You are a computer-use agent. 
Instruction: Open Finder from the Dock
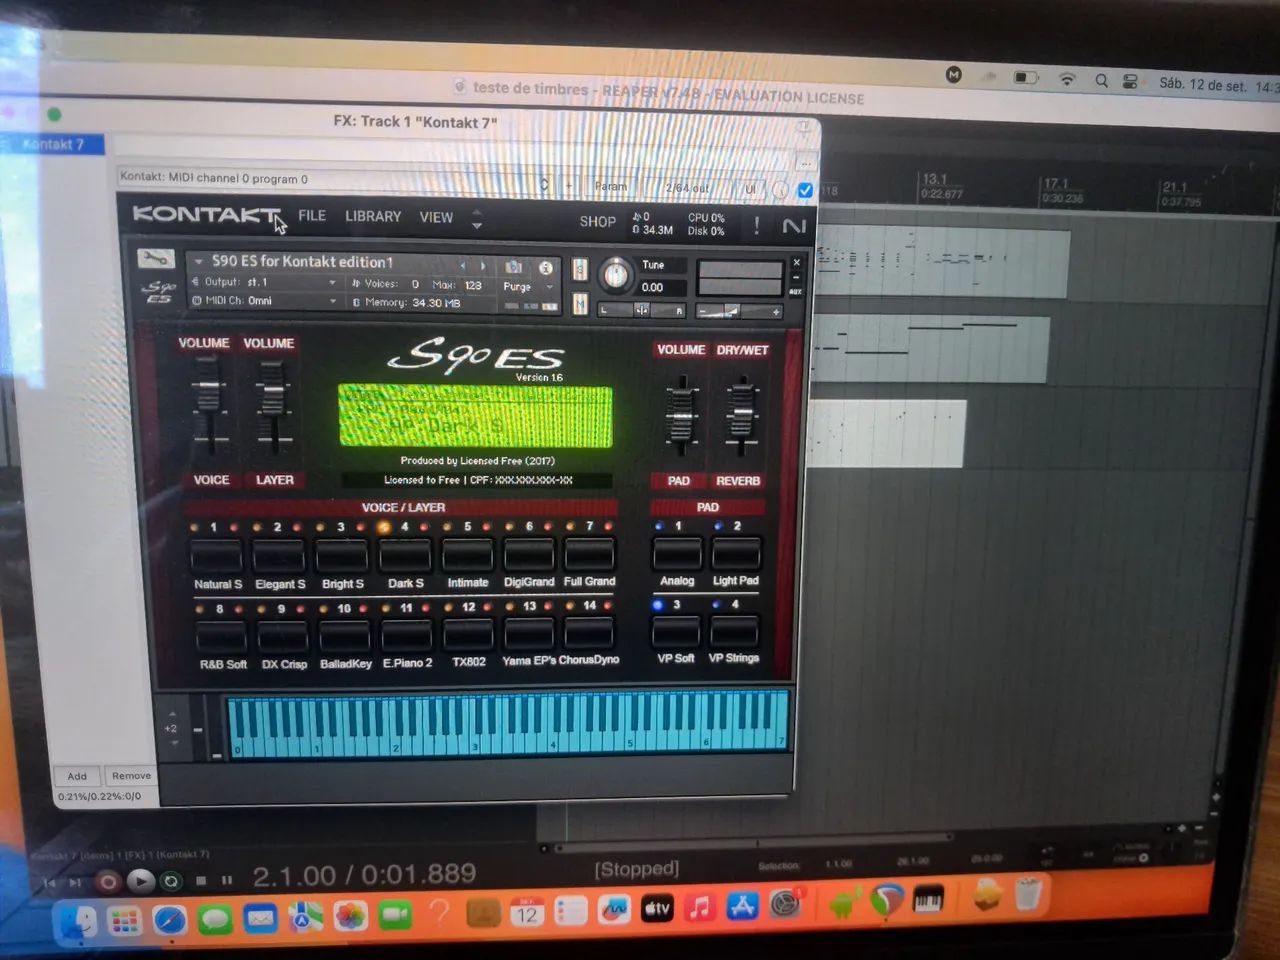77,920
